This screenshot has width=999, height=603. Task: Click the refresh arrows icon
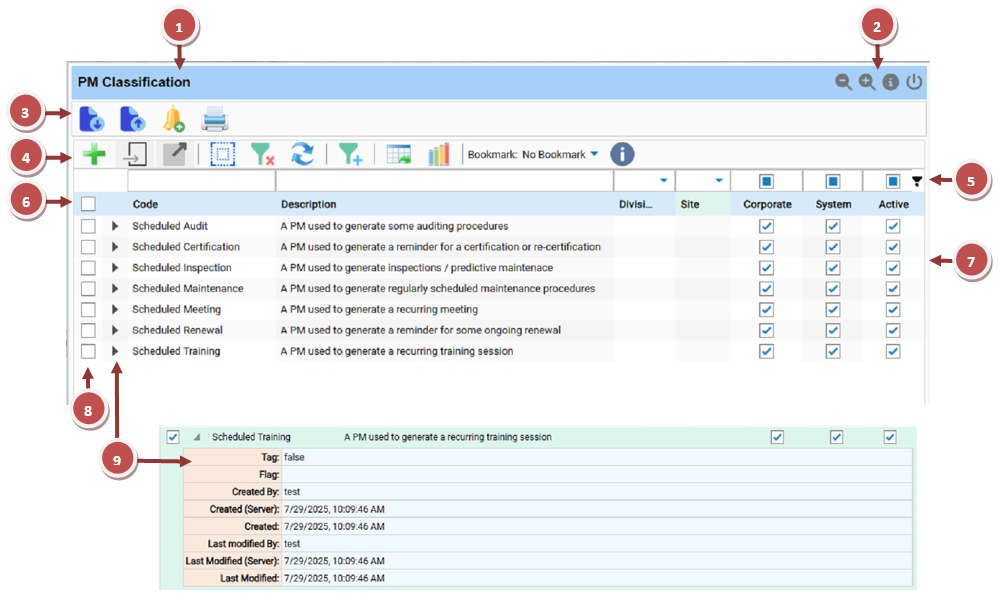(x=302, y=154)
